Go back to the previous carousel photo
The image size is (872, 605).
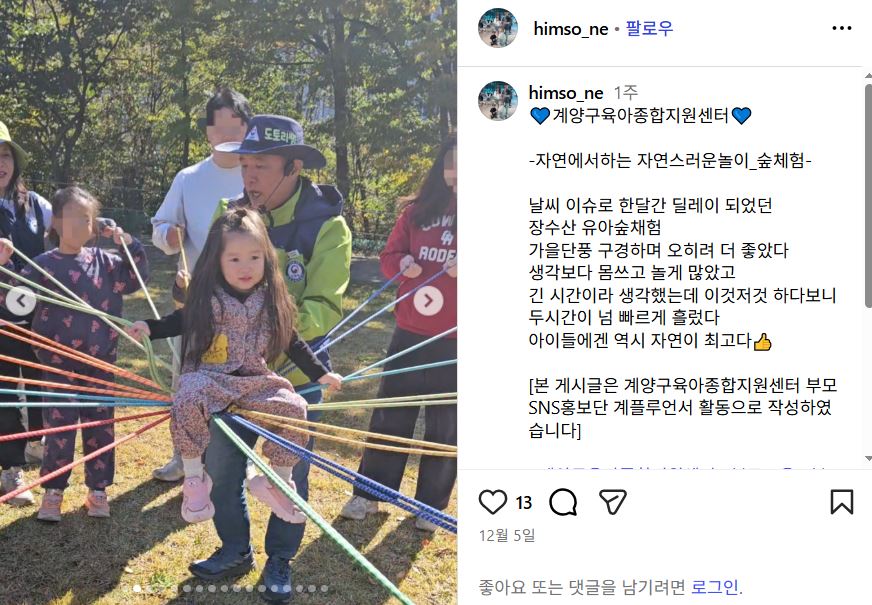[x=21, y=301]
